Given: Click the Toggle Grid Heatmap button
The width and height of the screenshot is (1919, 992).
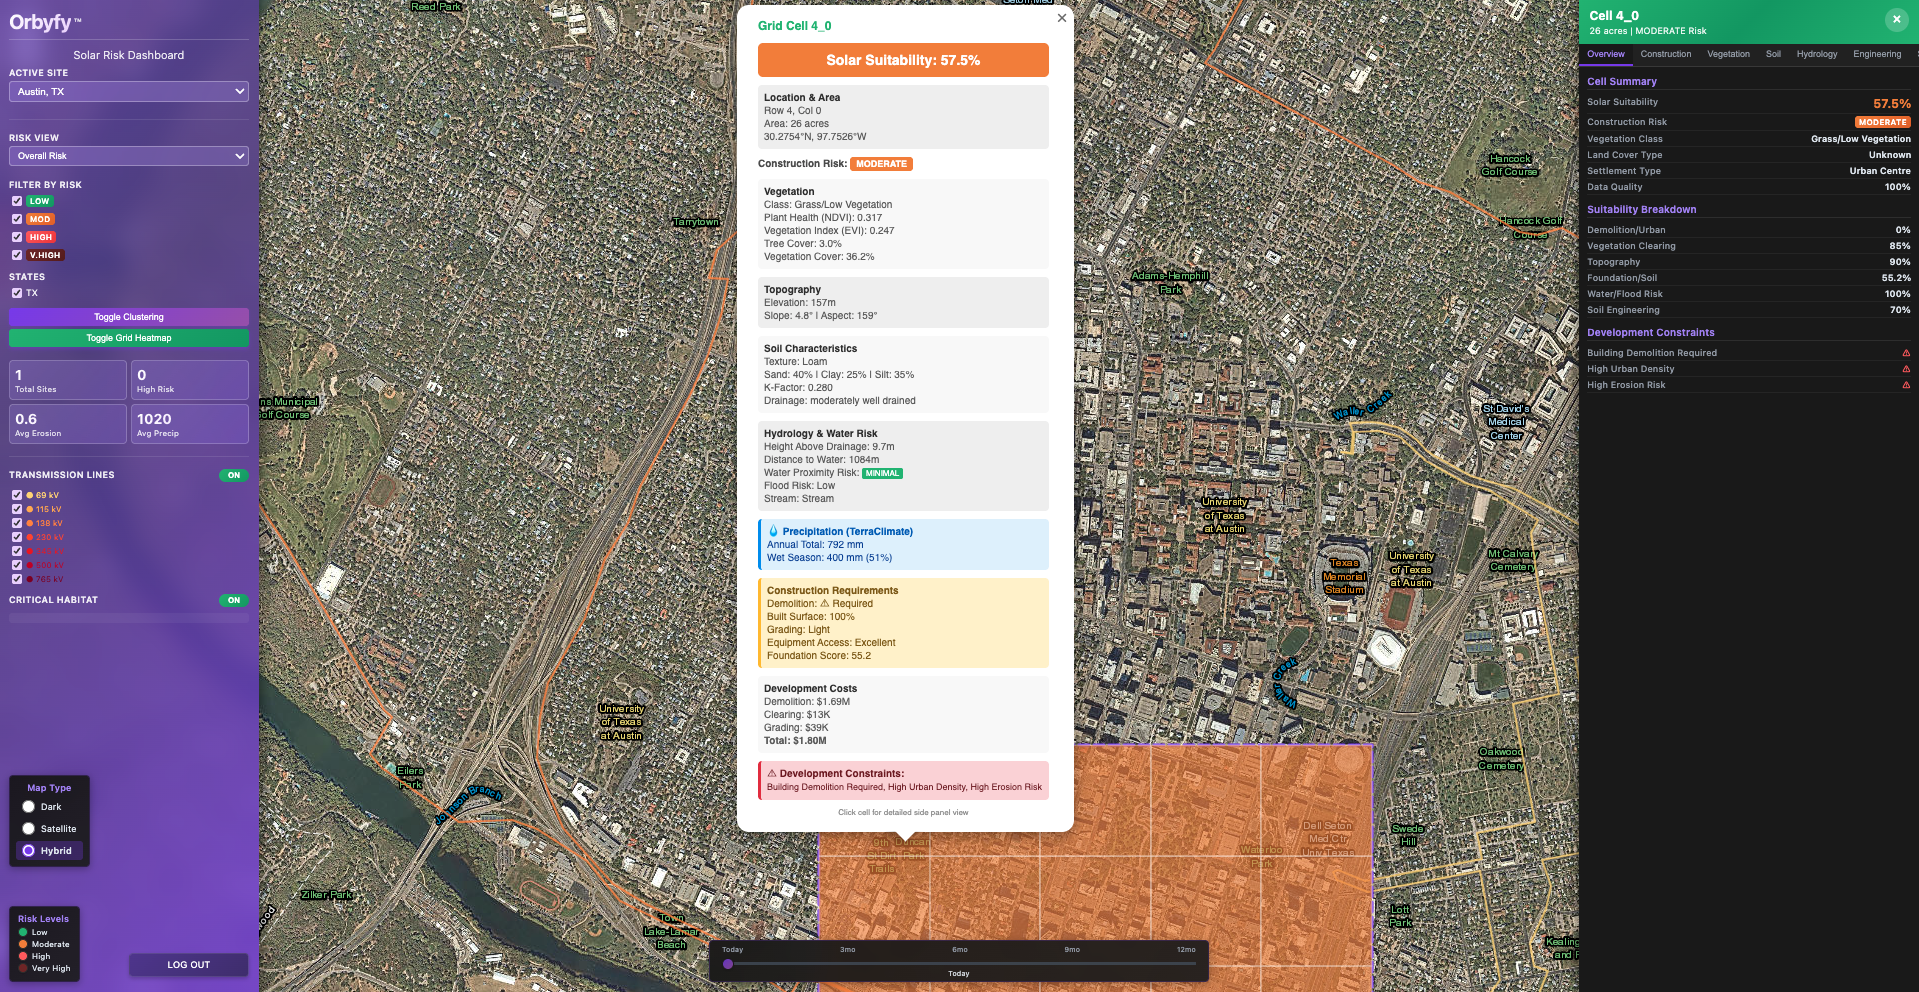Looking at the screenshot, I should coord(129,338).
